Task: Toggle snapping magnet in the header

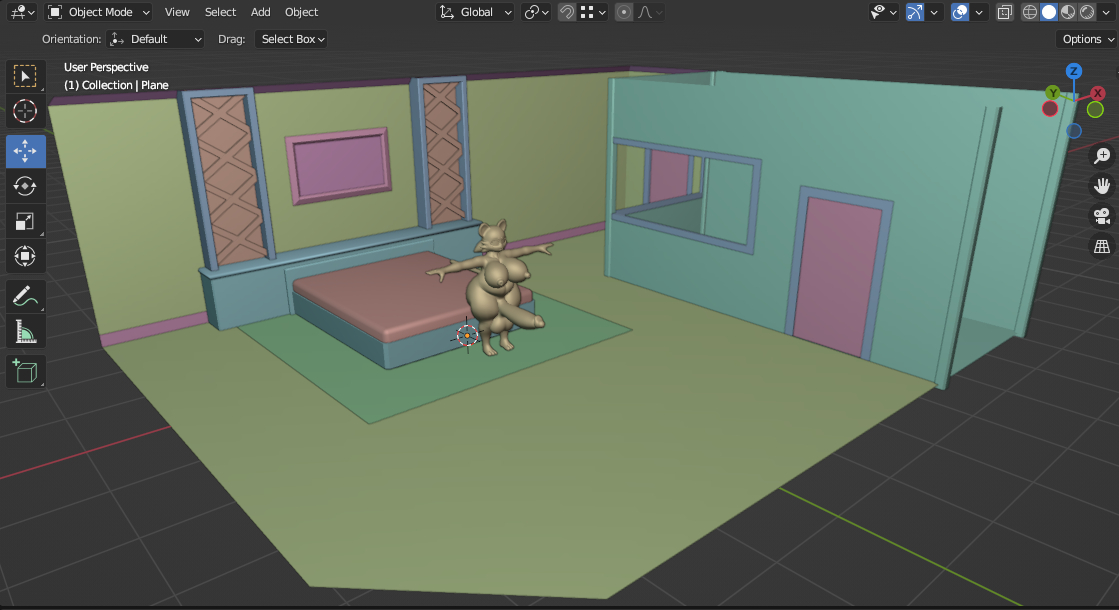Action: click(567, 12)
